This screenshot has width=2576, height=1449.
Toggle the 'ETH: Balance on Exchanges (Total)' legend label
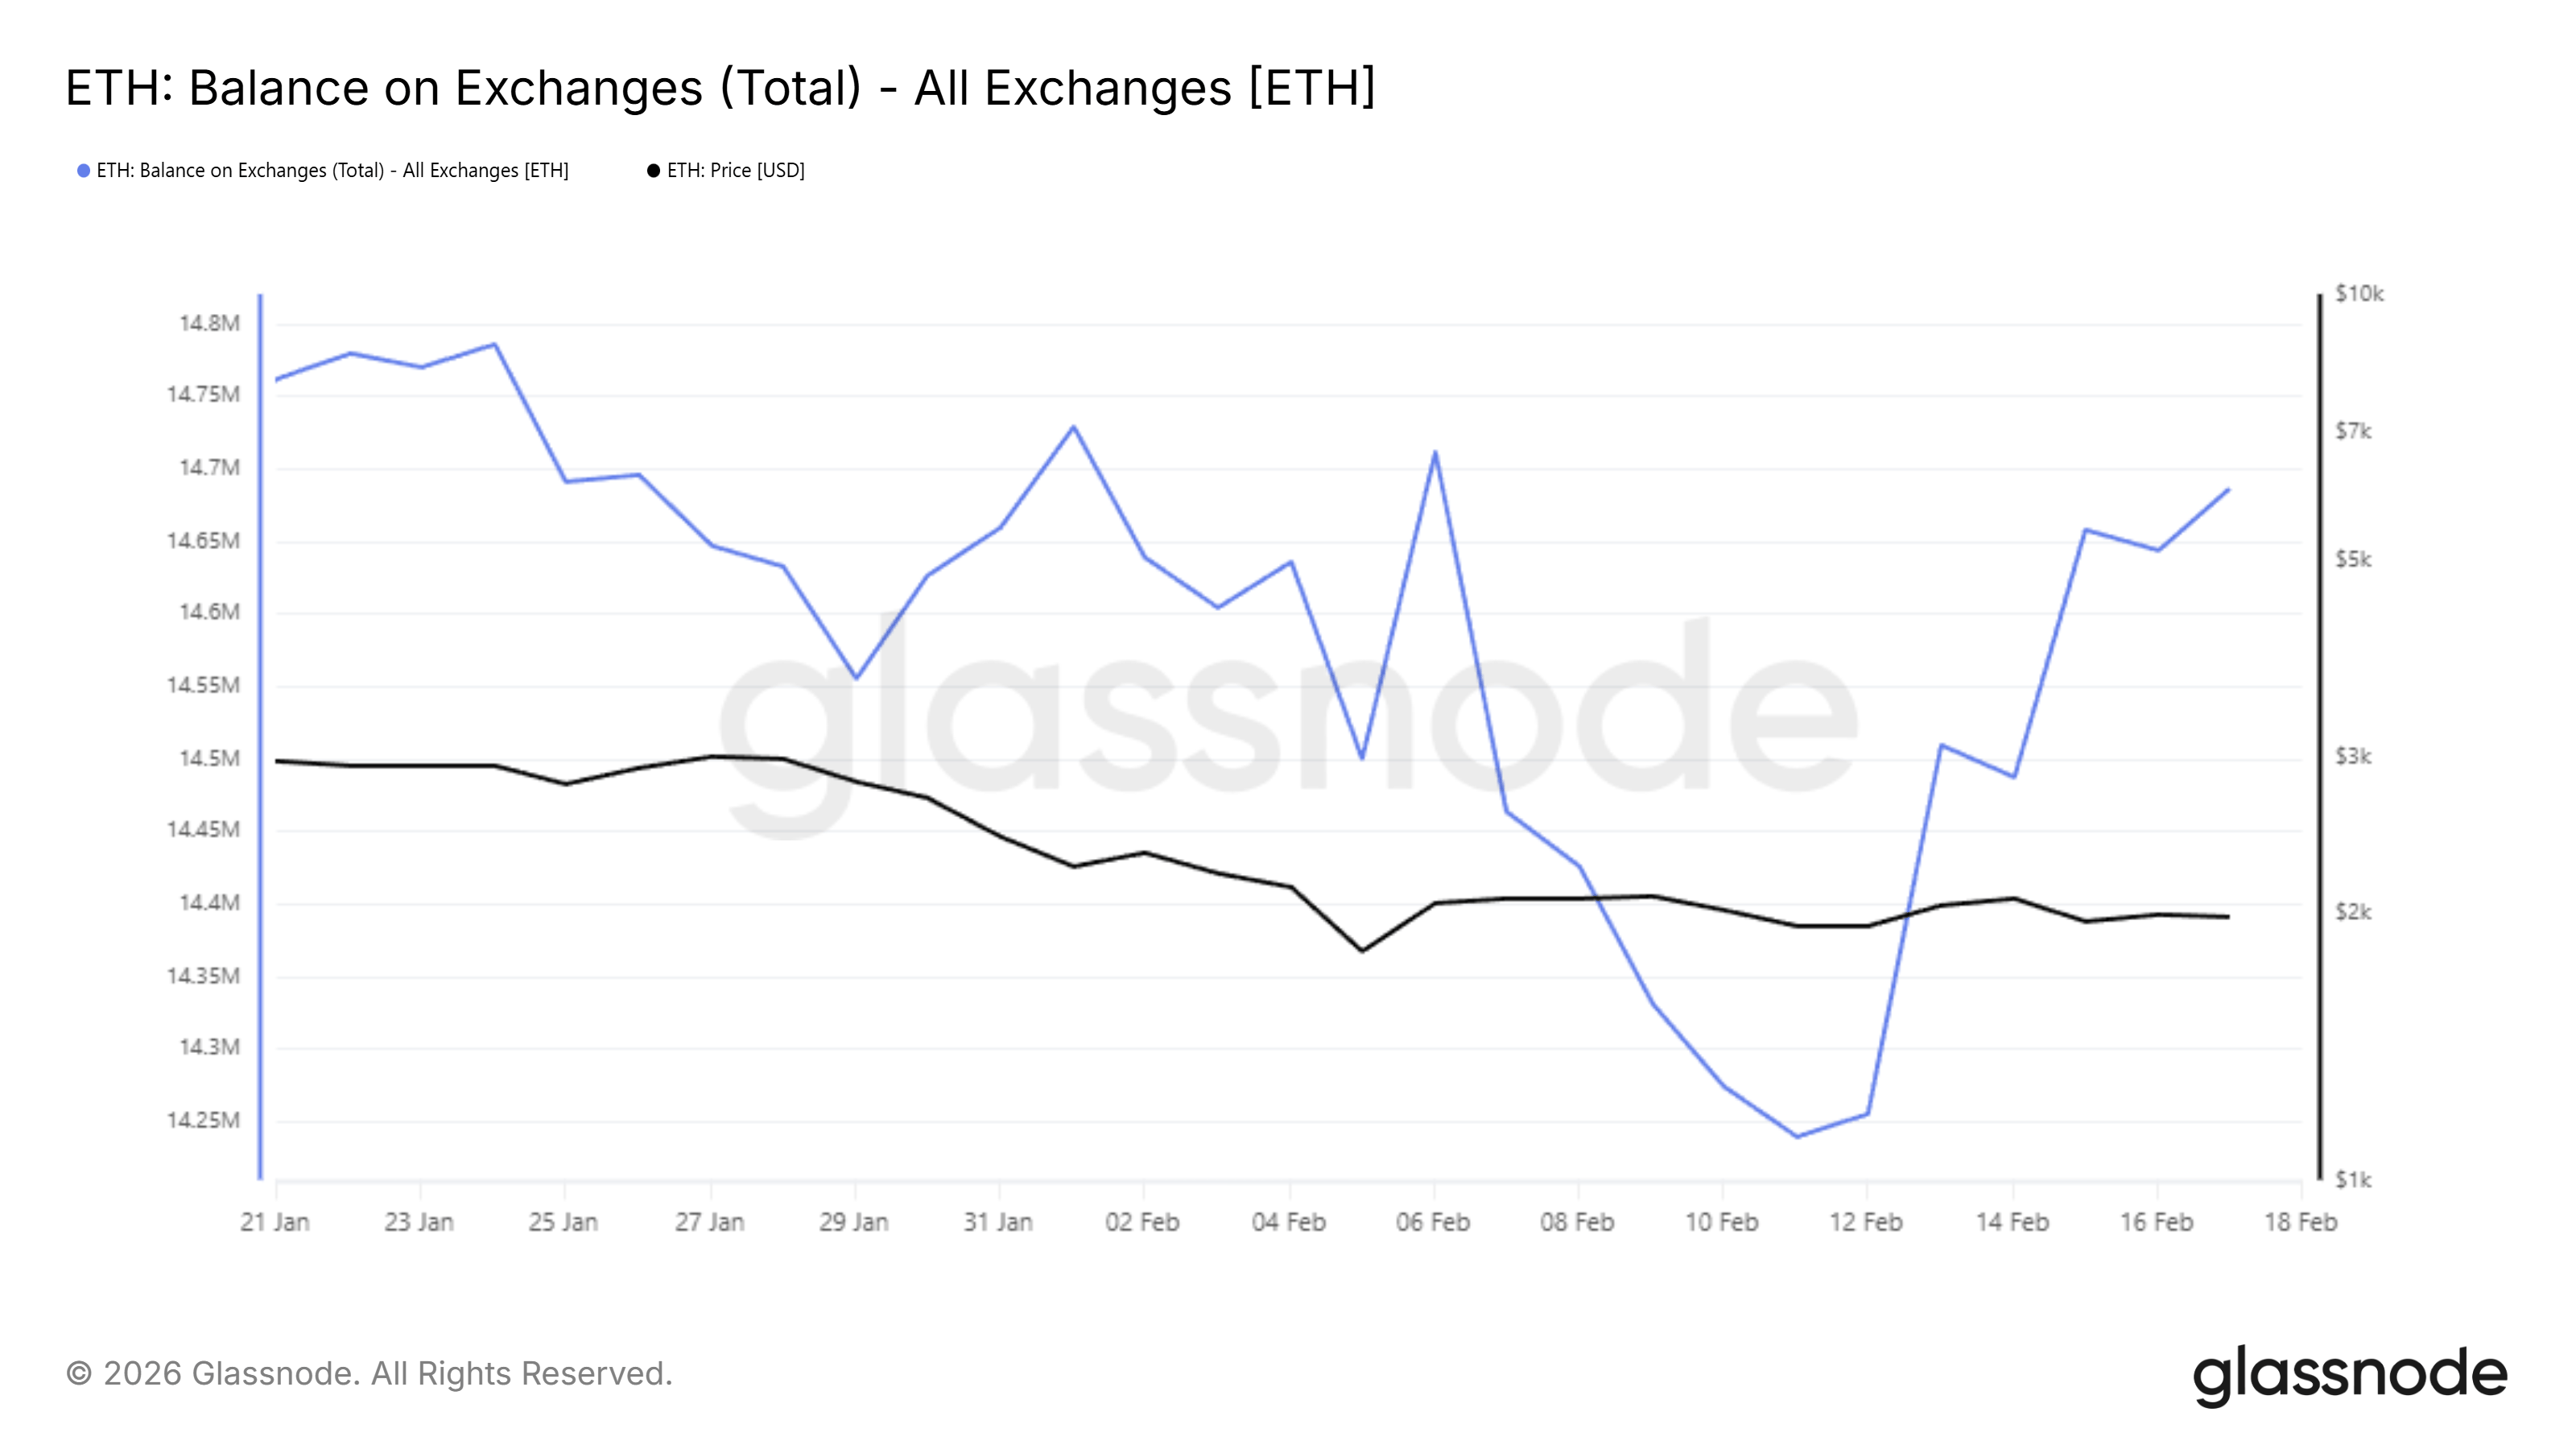[x=332, y=171]
